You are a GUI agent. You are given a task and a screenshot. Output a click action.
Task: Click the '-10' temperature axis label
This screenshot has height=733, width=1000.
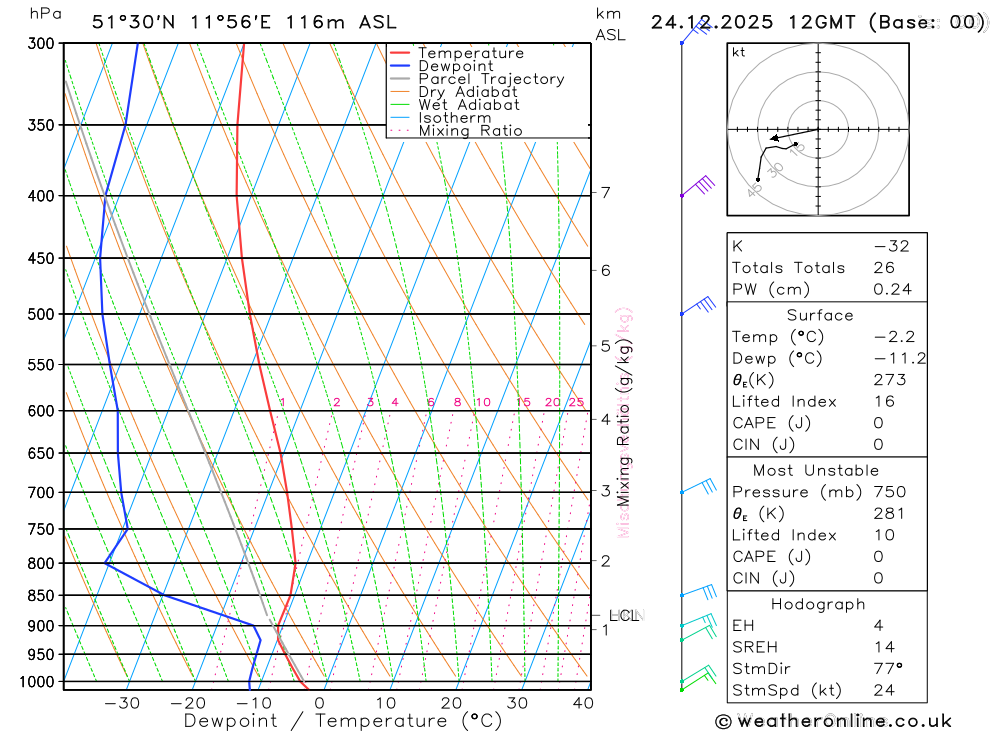pyautogui.click(x=253, y=703)
